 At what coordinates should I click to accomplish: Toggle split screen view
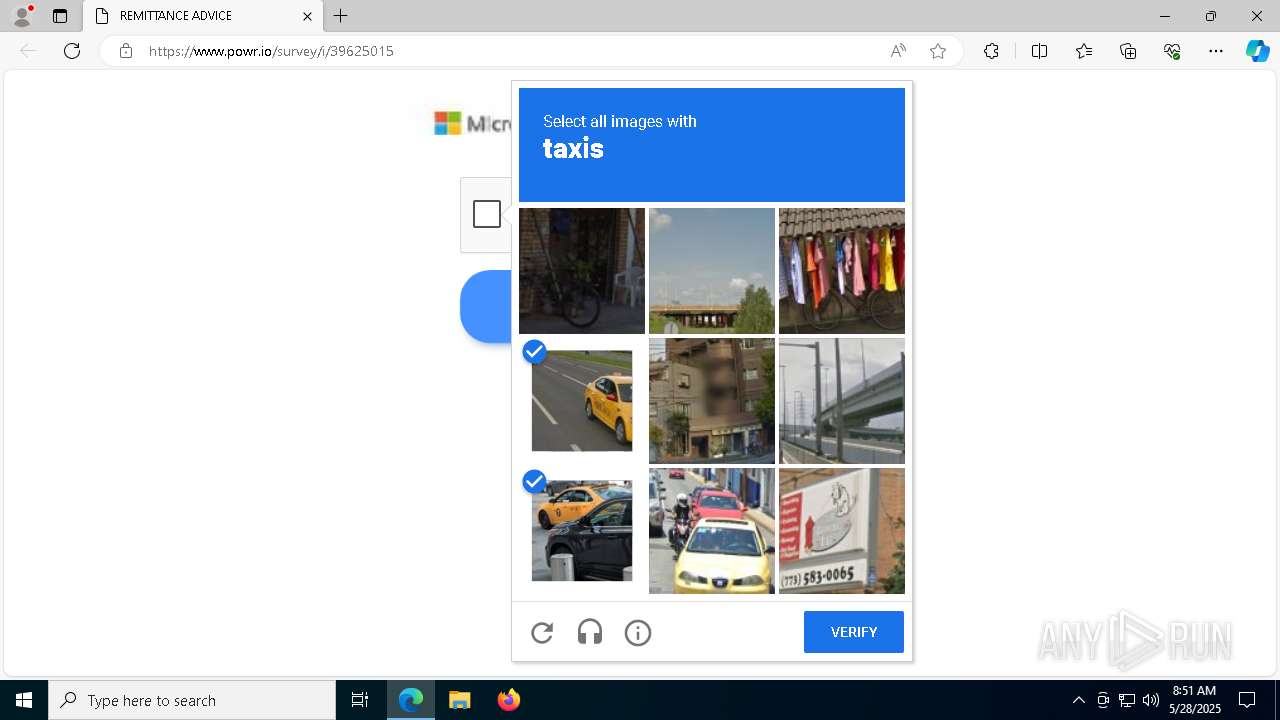point(1039,51)
